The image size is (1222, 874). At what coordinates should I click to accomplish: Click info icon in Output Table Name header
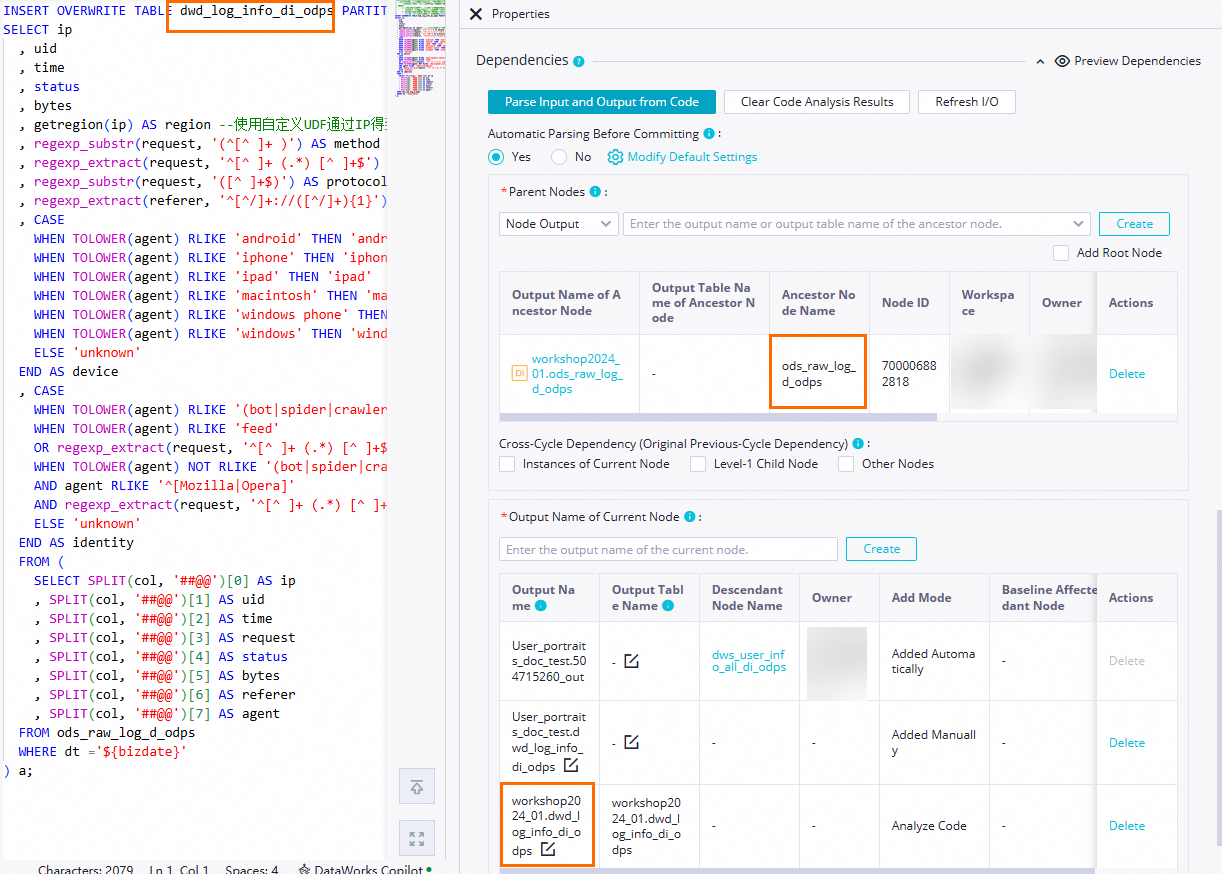point(668,606)
